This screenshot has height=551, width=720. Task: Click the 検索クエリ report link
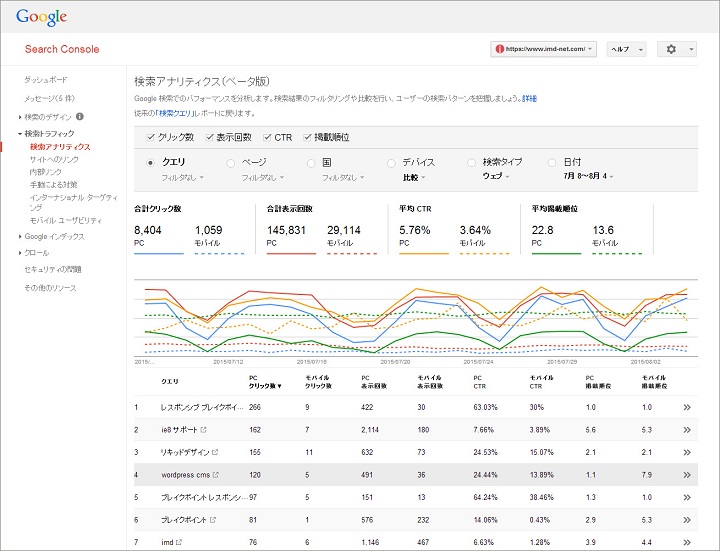click(175, 113)
